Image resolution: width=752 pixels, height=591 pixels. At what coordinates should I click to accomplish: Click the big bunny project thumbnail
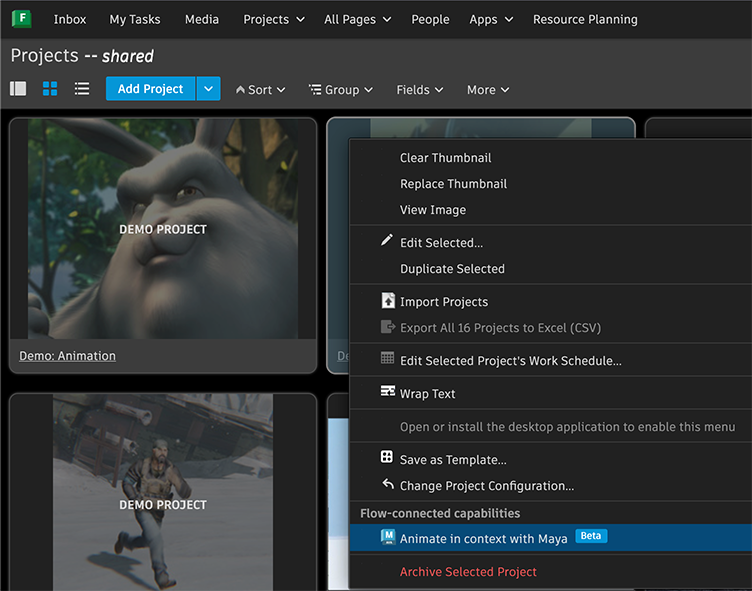tap(163, 229)
